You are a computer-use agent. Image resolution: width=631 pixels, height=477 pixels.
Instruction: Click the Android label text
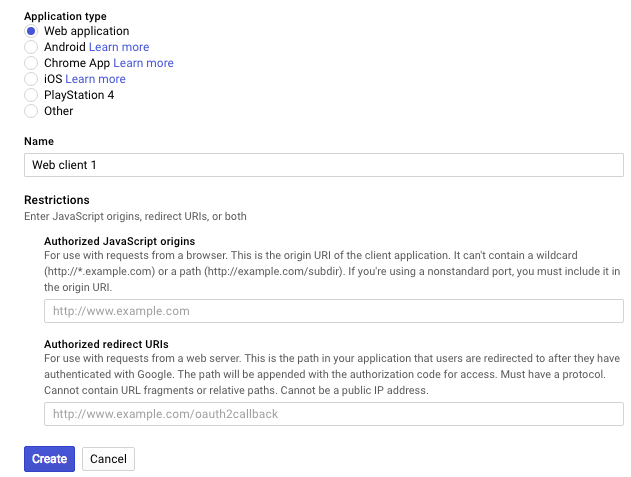(64, 47)
